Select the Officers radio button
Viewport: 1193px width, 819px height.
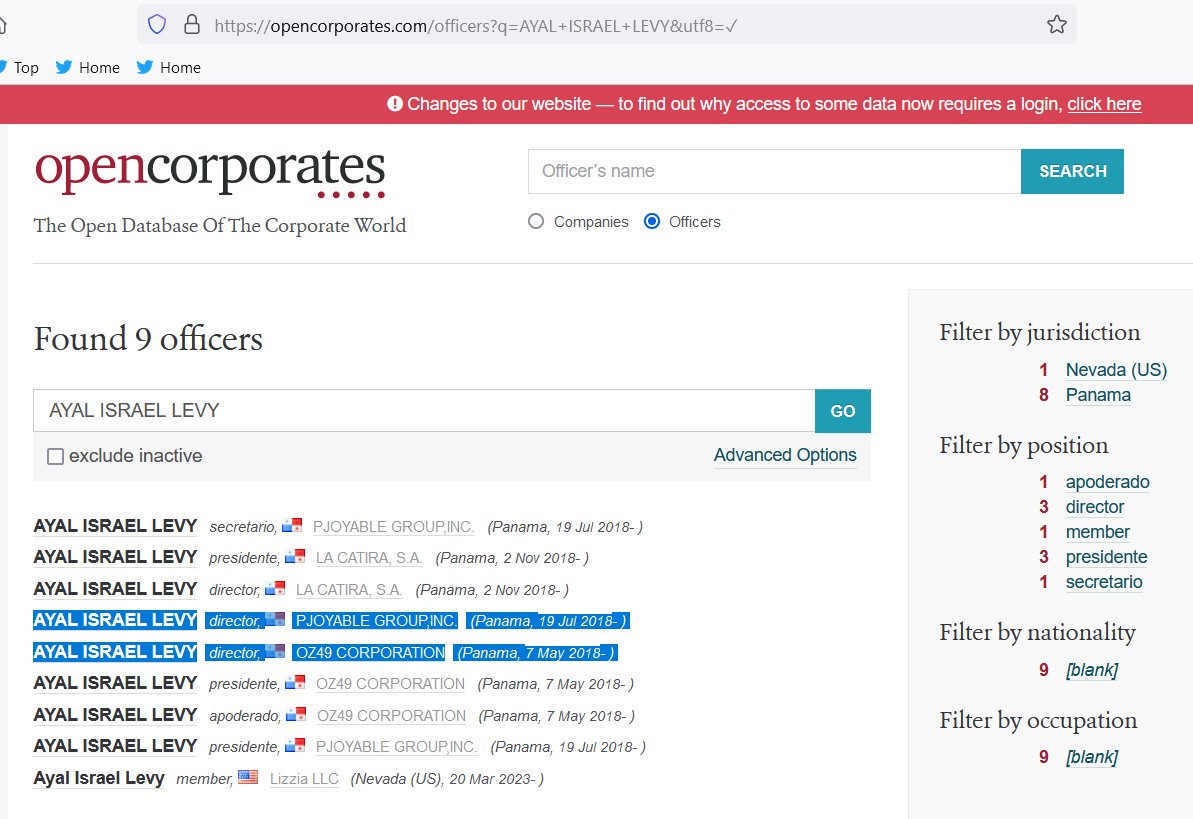[652, 221]
